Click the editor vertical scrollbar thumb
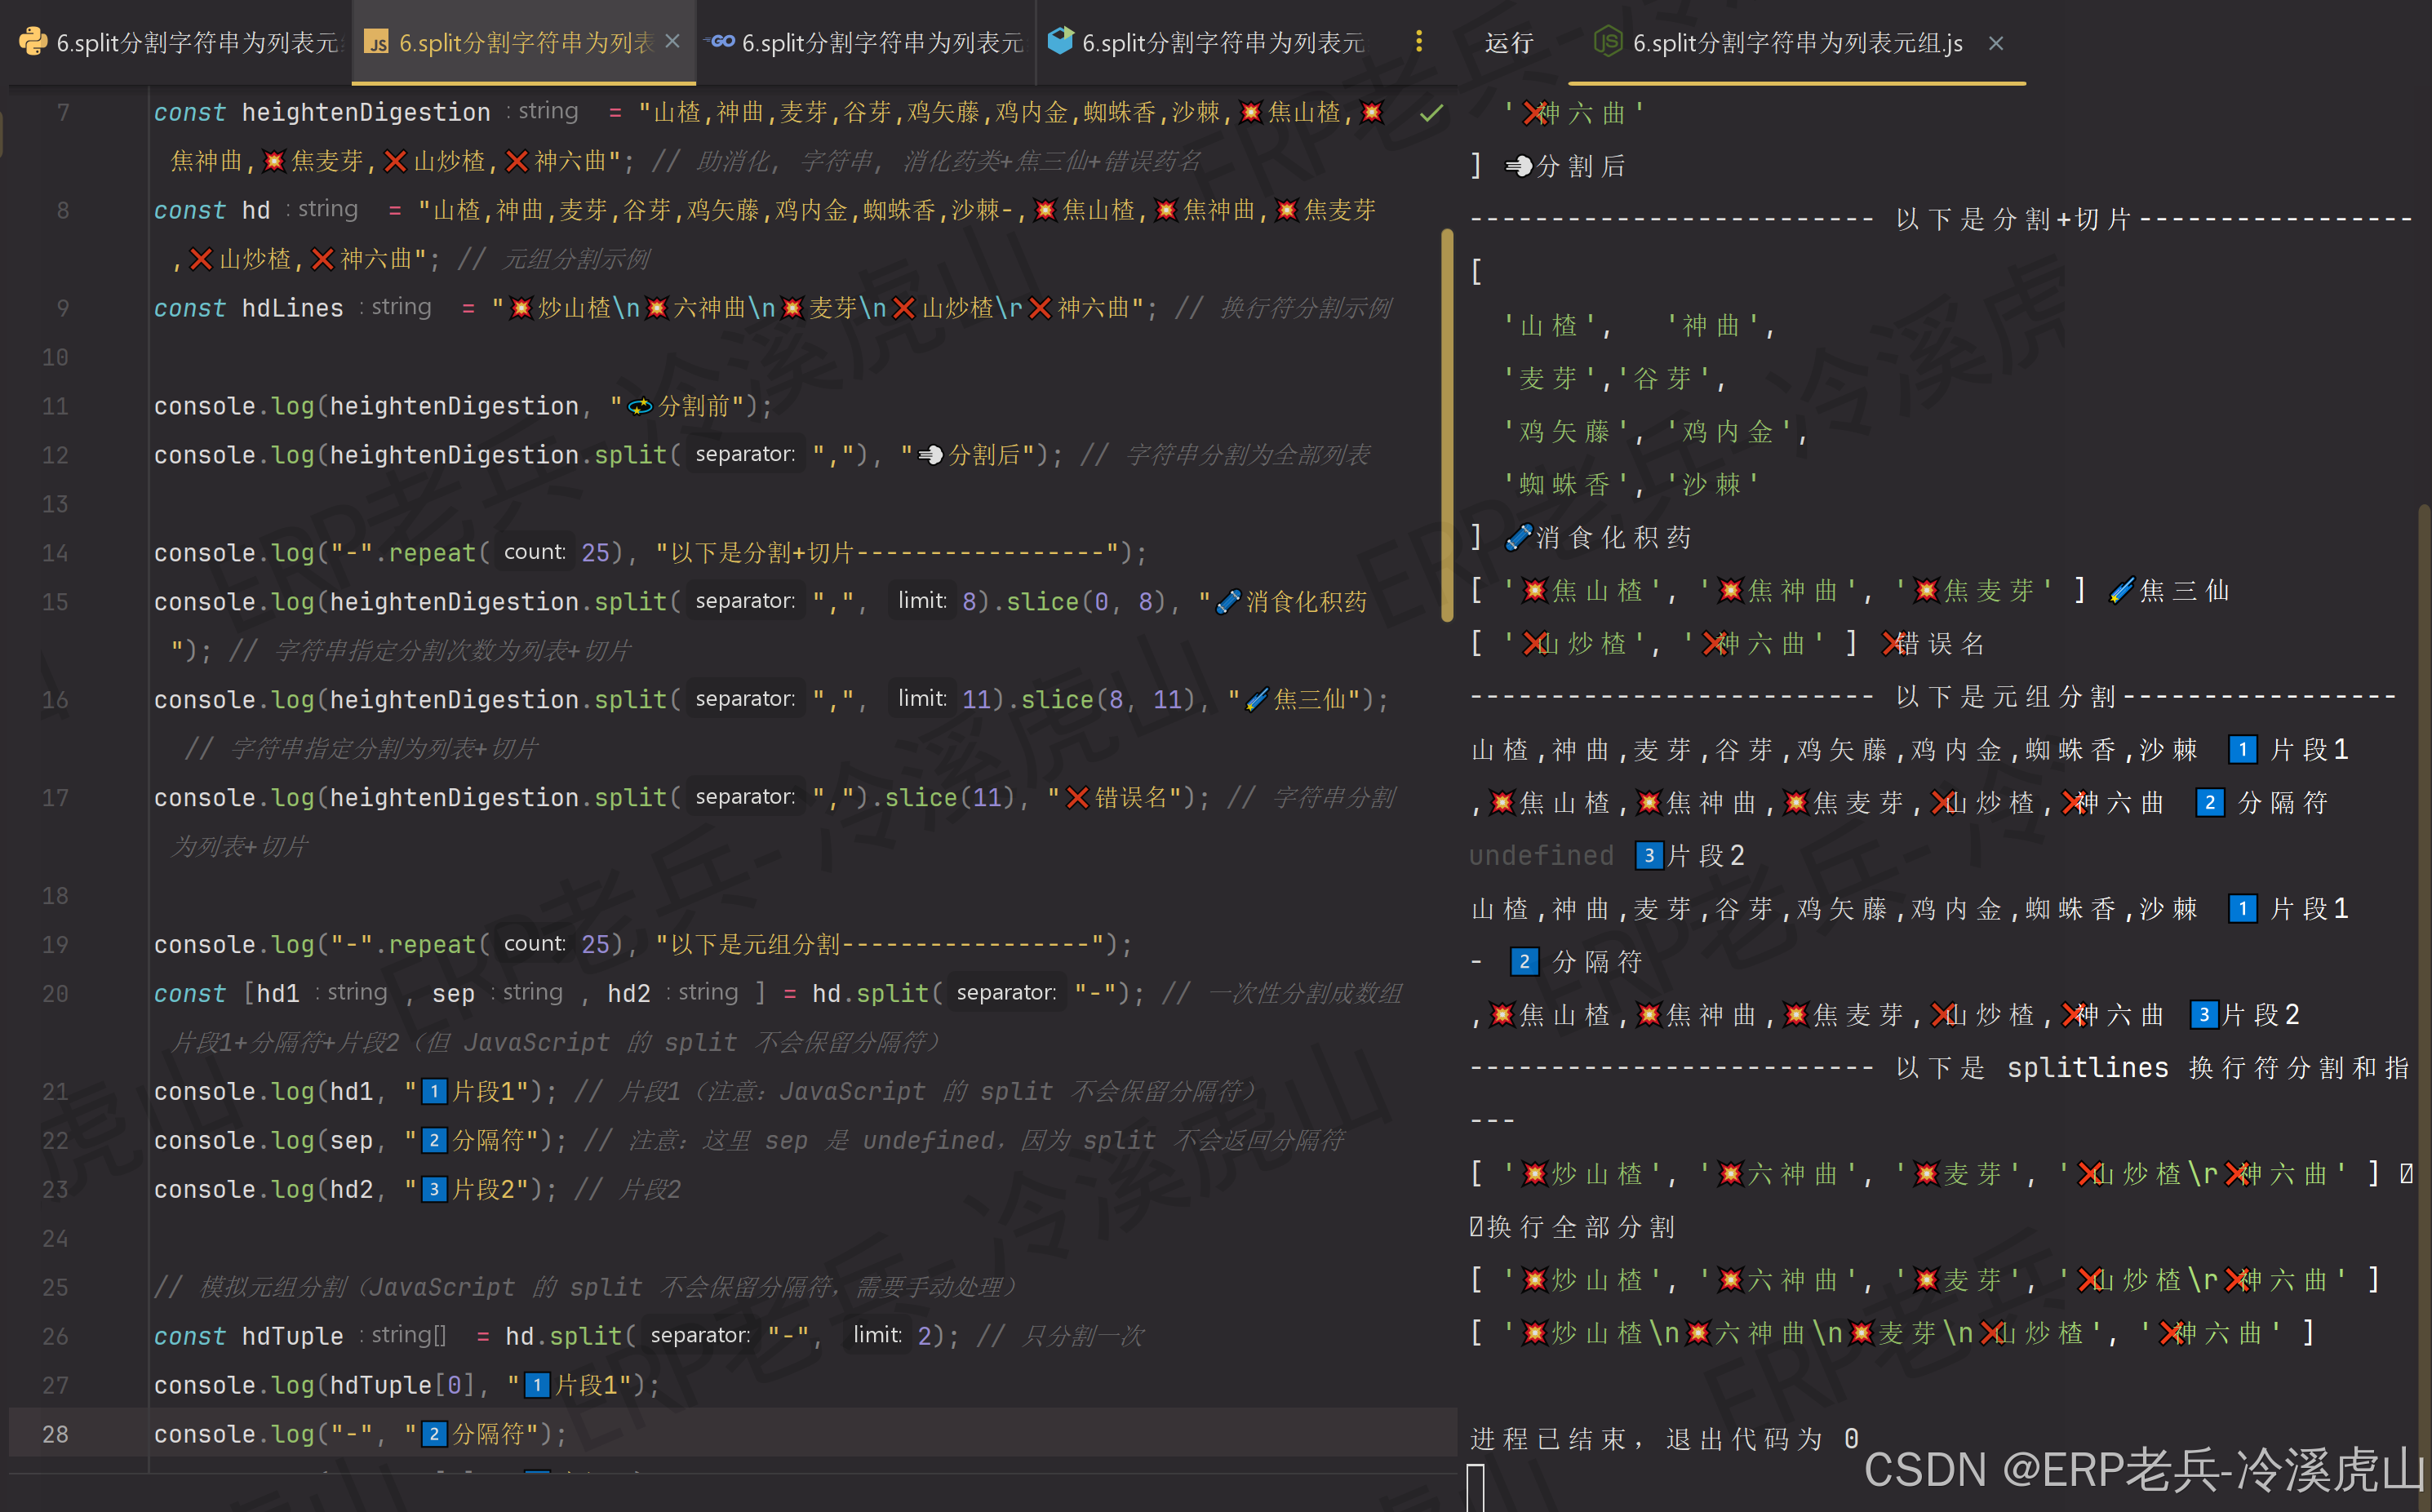The image size is (2432, 1512). (1447, 425)
